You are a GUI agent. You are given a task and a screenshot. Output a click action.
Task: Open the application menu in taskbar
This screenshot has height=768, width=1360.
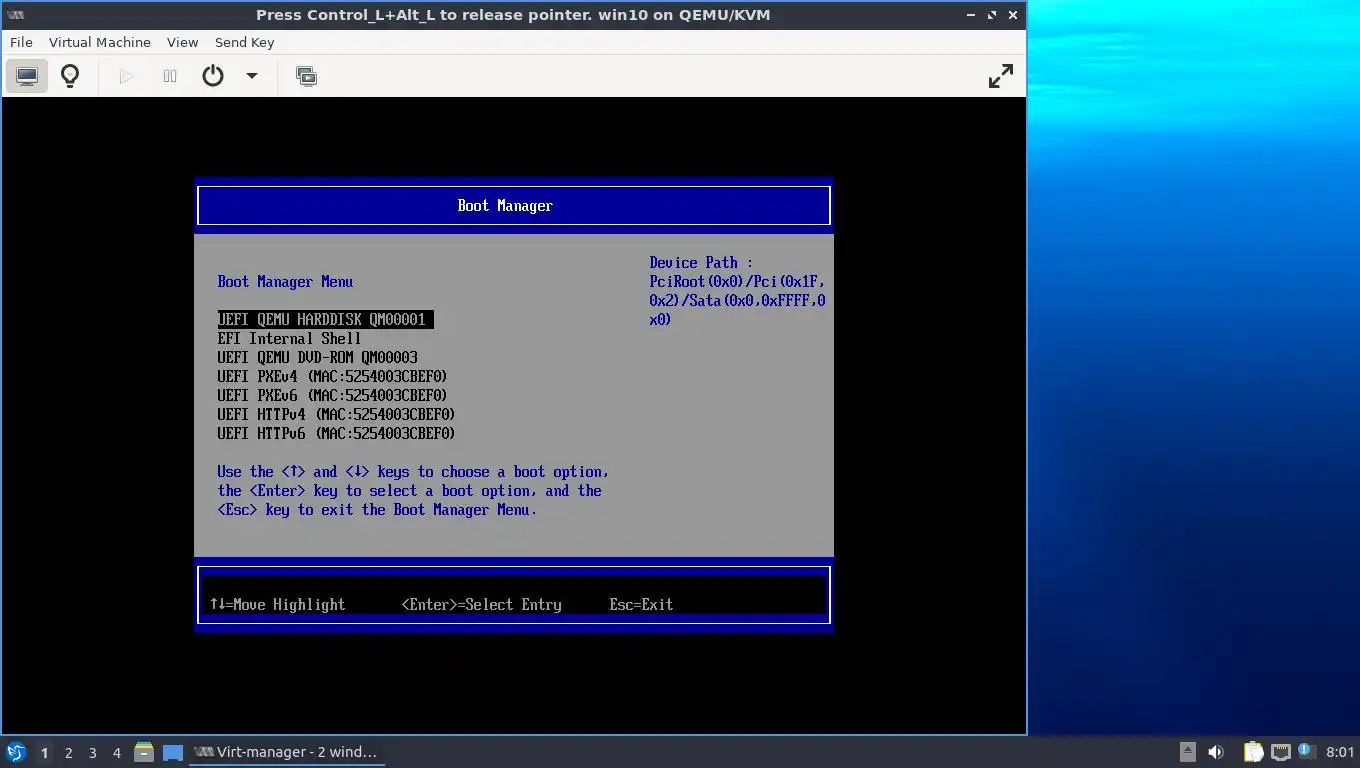click(16, 752)
